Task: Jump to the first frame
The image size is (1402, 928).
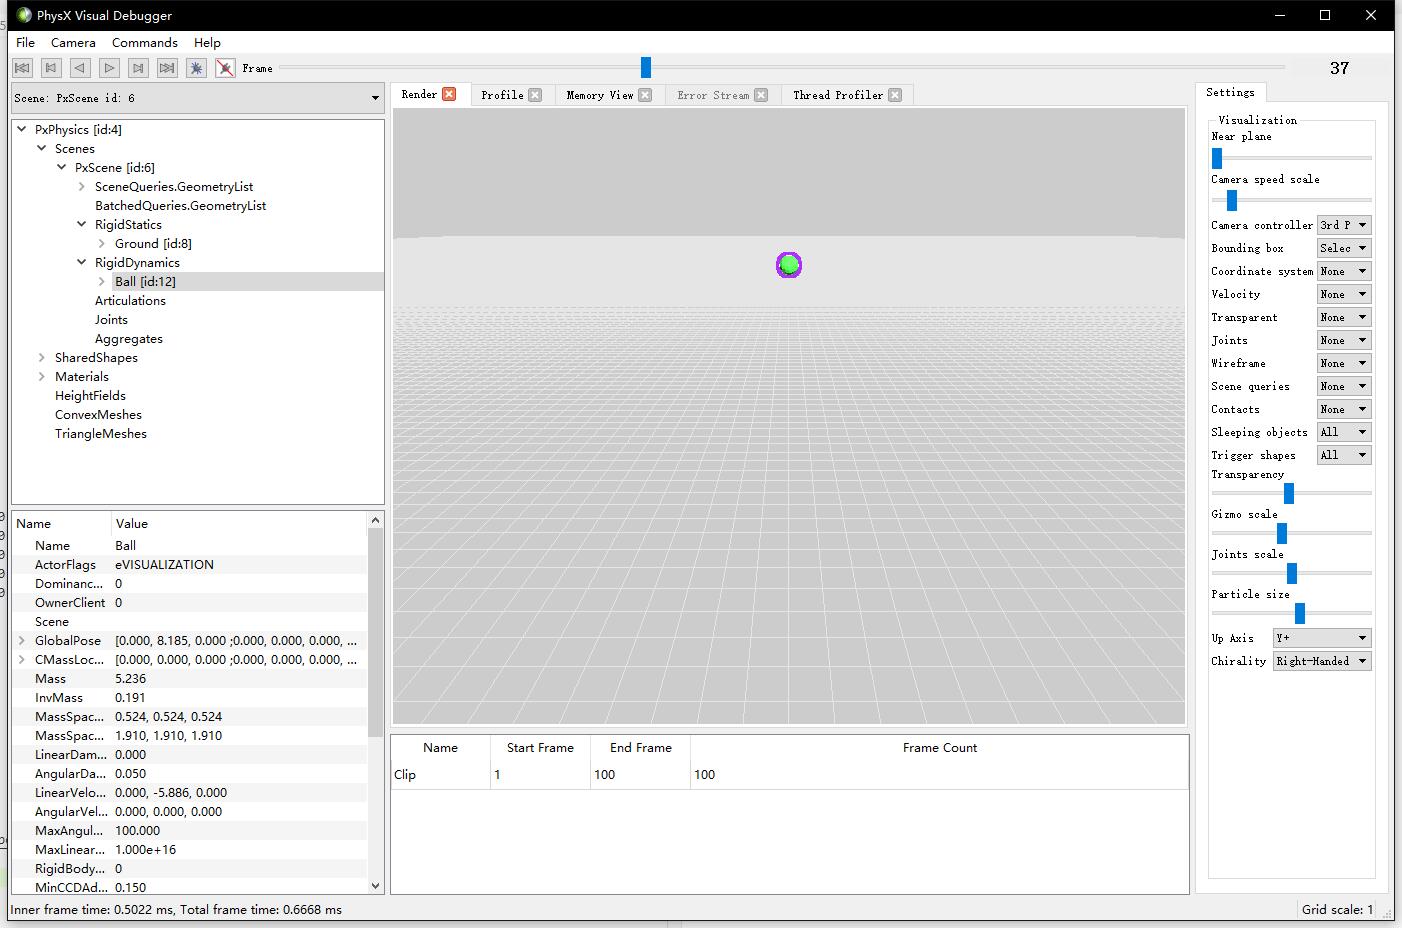Action: (22, 68)
